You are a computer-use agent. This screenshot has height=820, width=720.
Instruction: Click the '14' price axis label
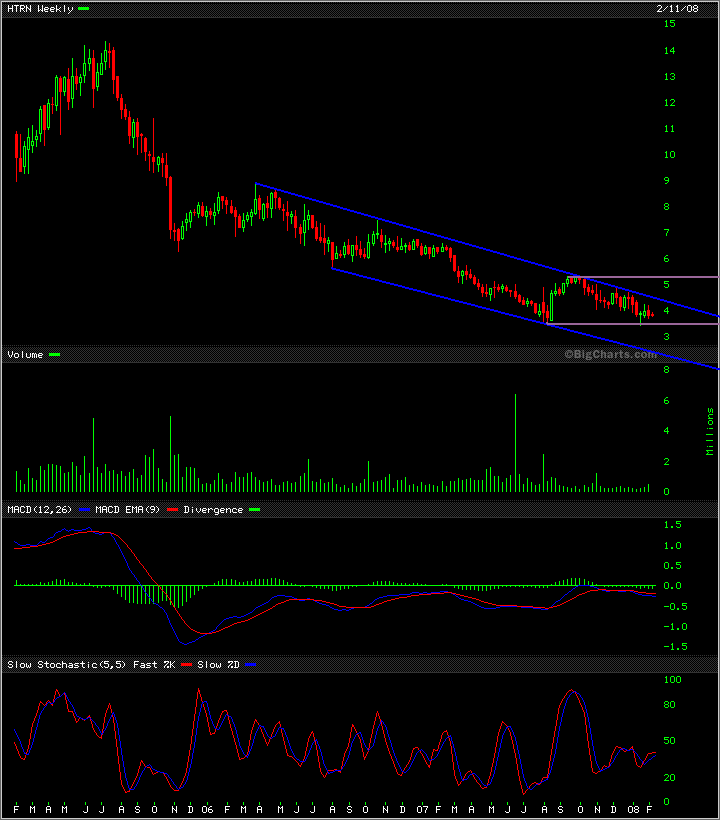coord(669,51)
